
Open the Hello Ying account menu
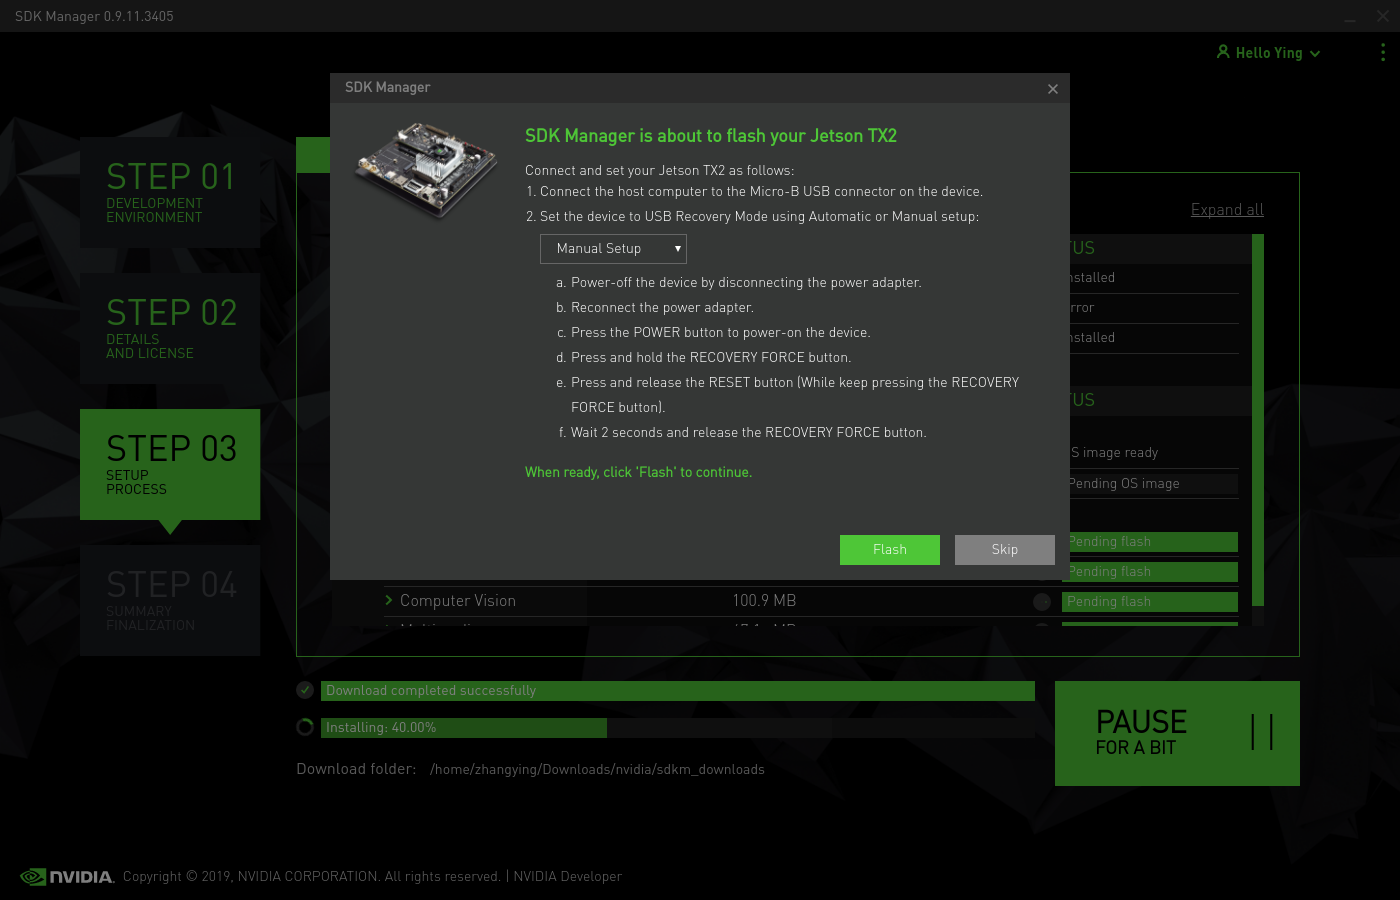tap(1268, 53)
